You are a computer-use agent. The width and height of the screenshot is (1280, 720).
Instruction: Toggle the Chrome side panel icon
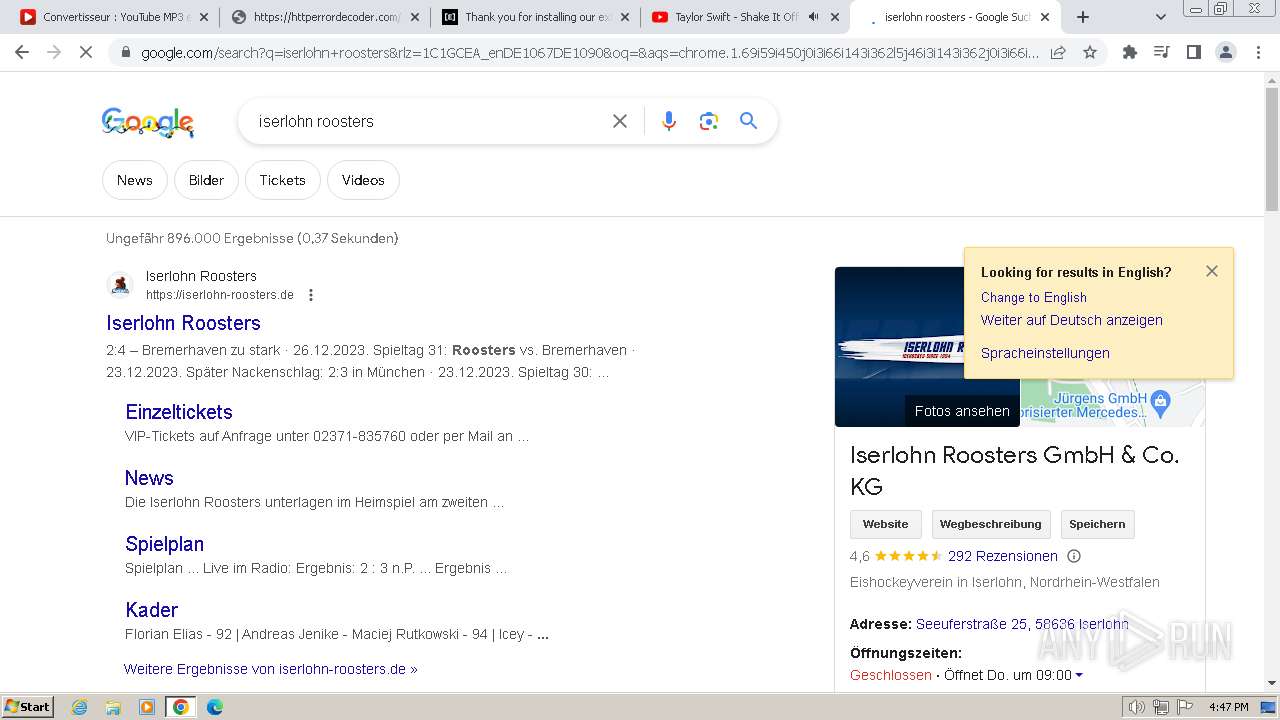1194,52
